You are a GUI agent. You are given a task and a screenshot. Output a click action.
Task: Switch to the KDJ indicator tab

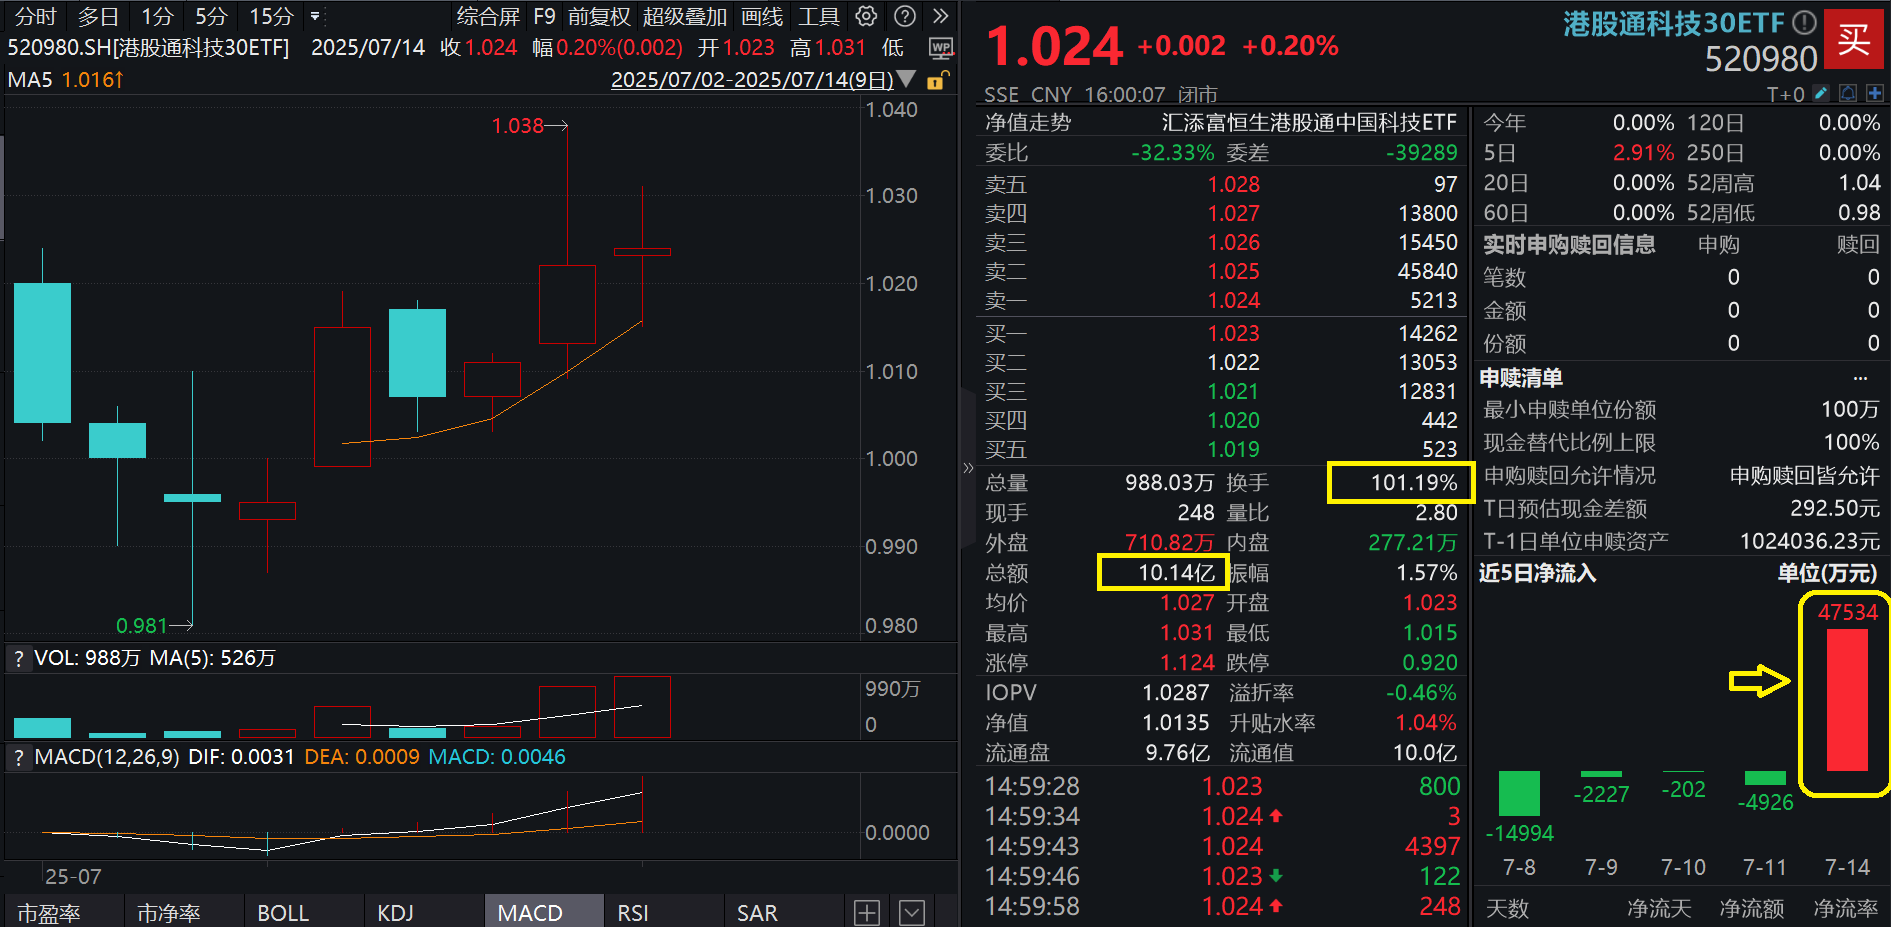395,911
